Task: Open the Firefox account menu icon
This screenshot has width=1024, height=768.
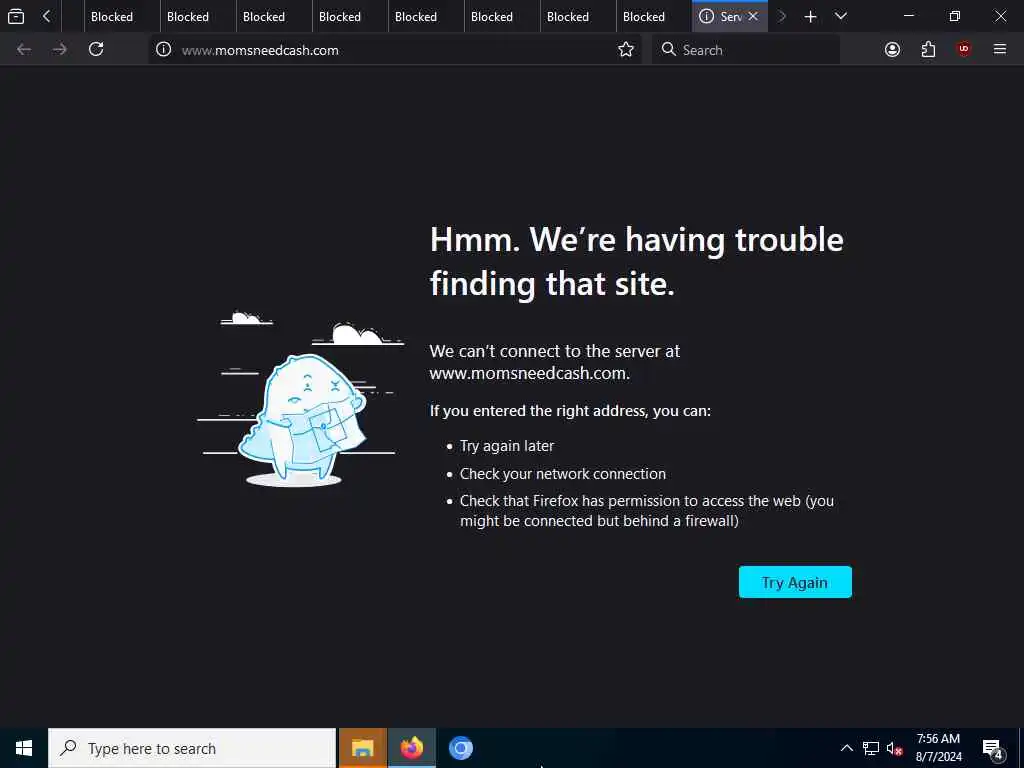Action: (x=892, y=50)
